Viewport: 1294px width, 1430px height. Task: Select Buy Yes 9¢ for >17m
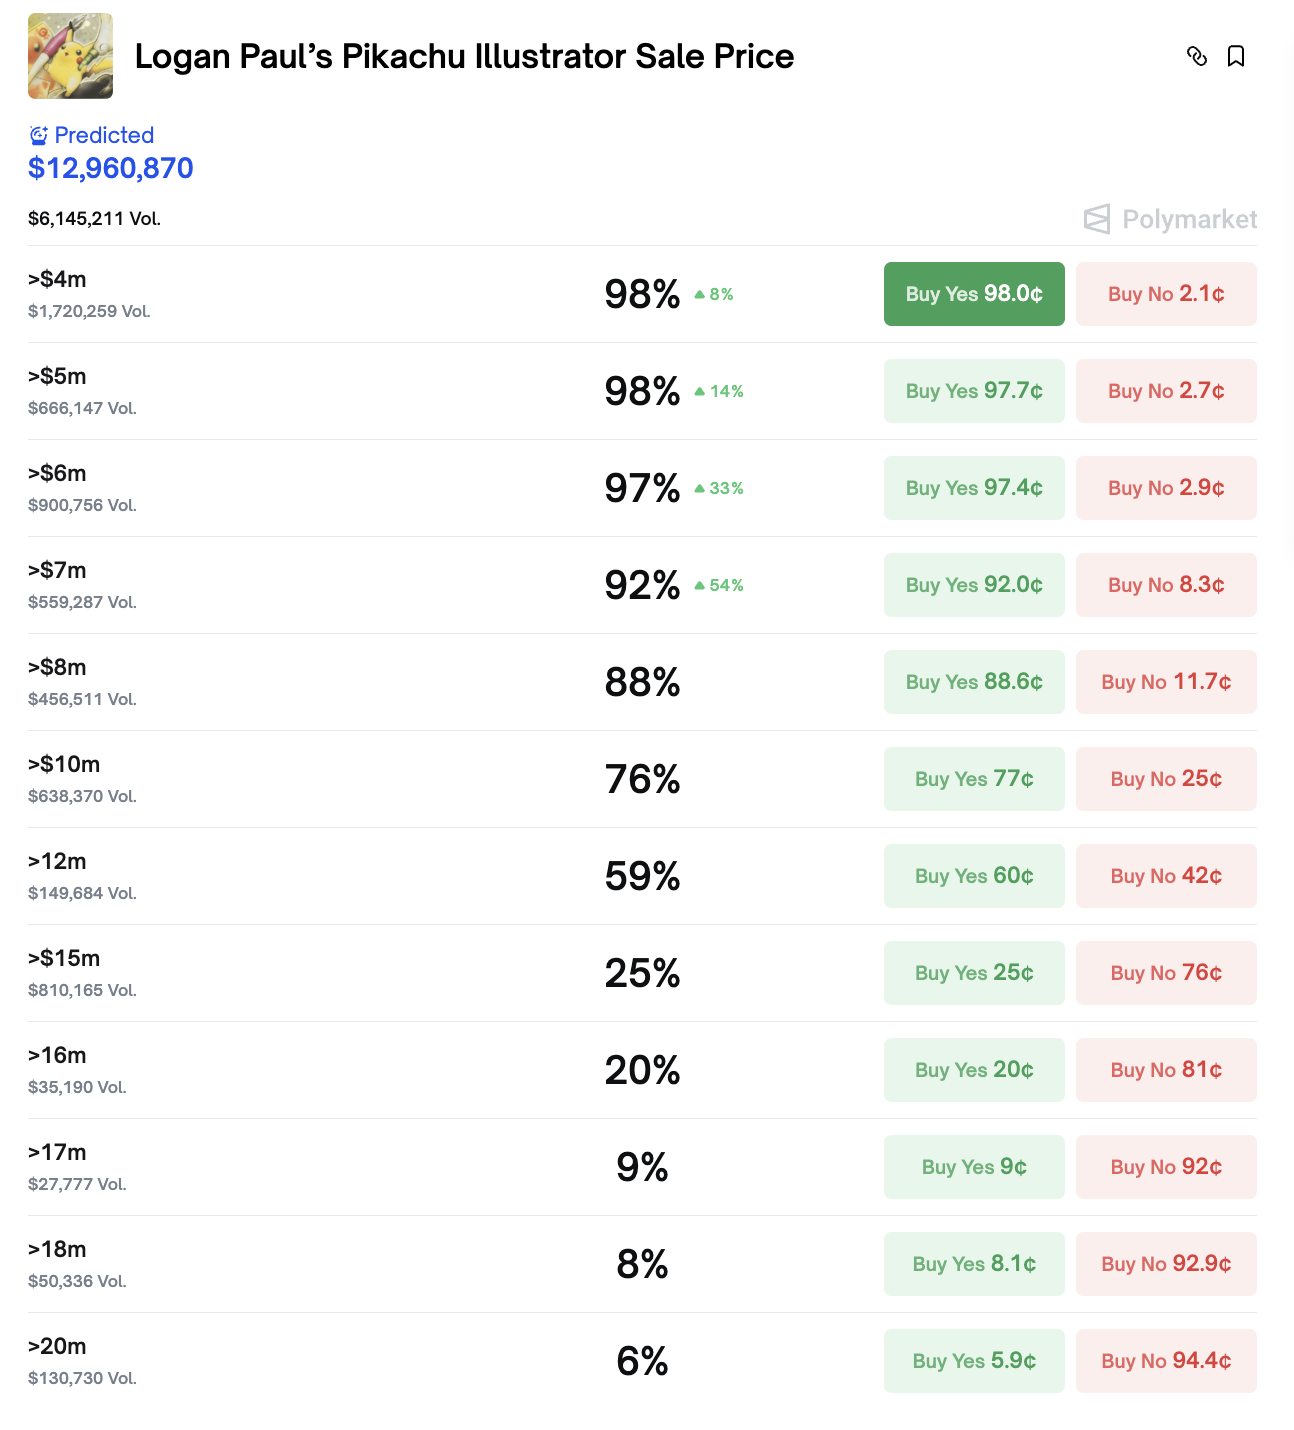(974, 1167)
